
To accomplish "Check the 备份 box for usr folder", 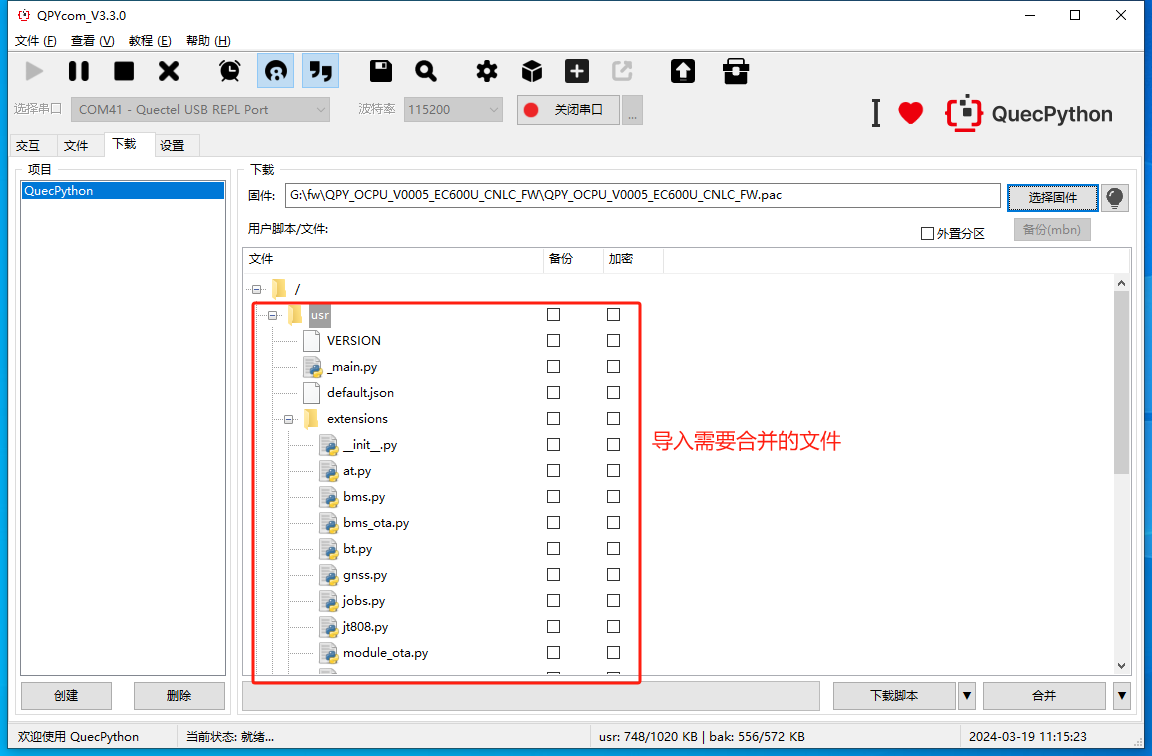I will pyautogui.click(x=553, y=314).
